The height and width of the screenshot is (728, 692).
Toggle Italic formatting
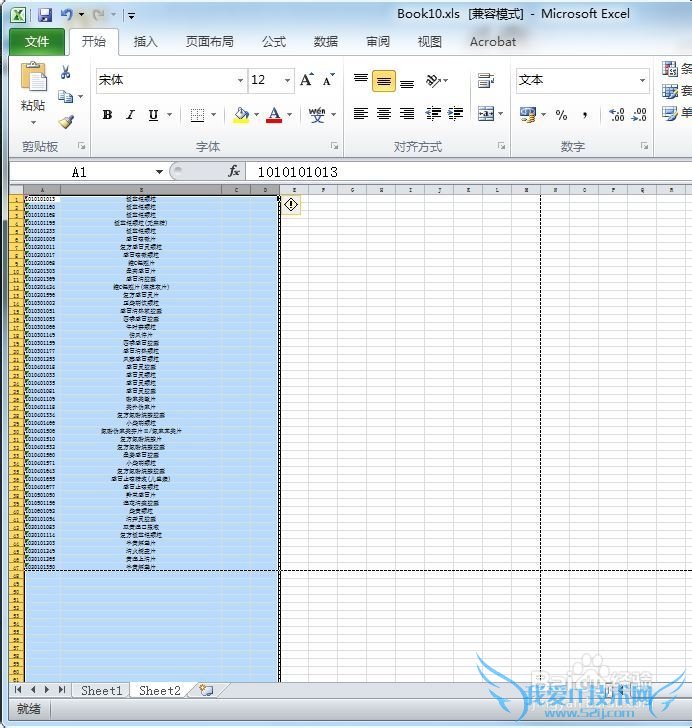tap(131, 115)
